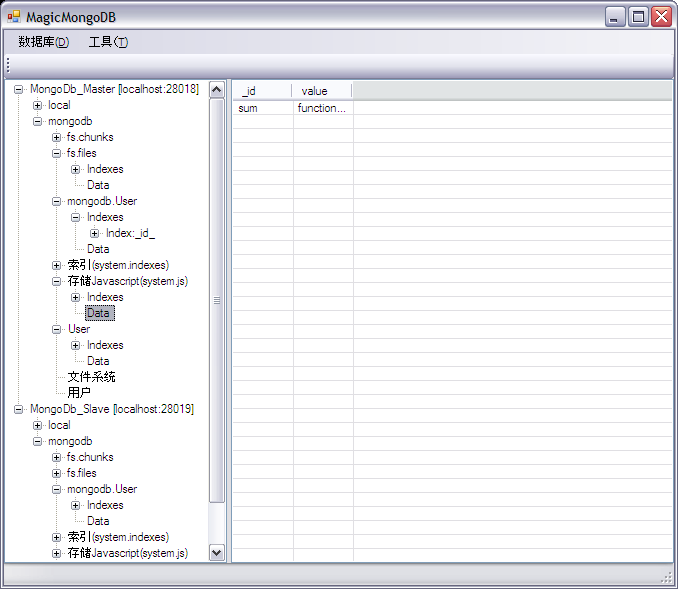Click the MagicMongoDB title bar app icon
Screen dimensions: 678x589
[14, 17]
